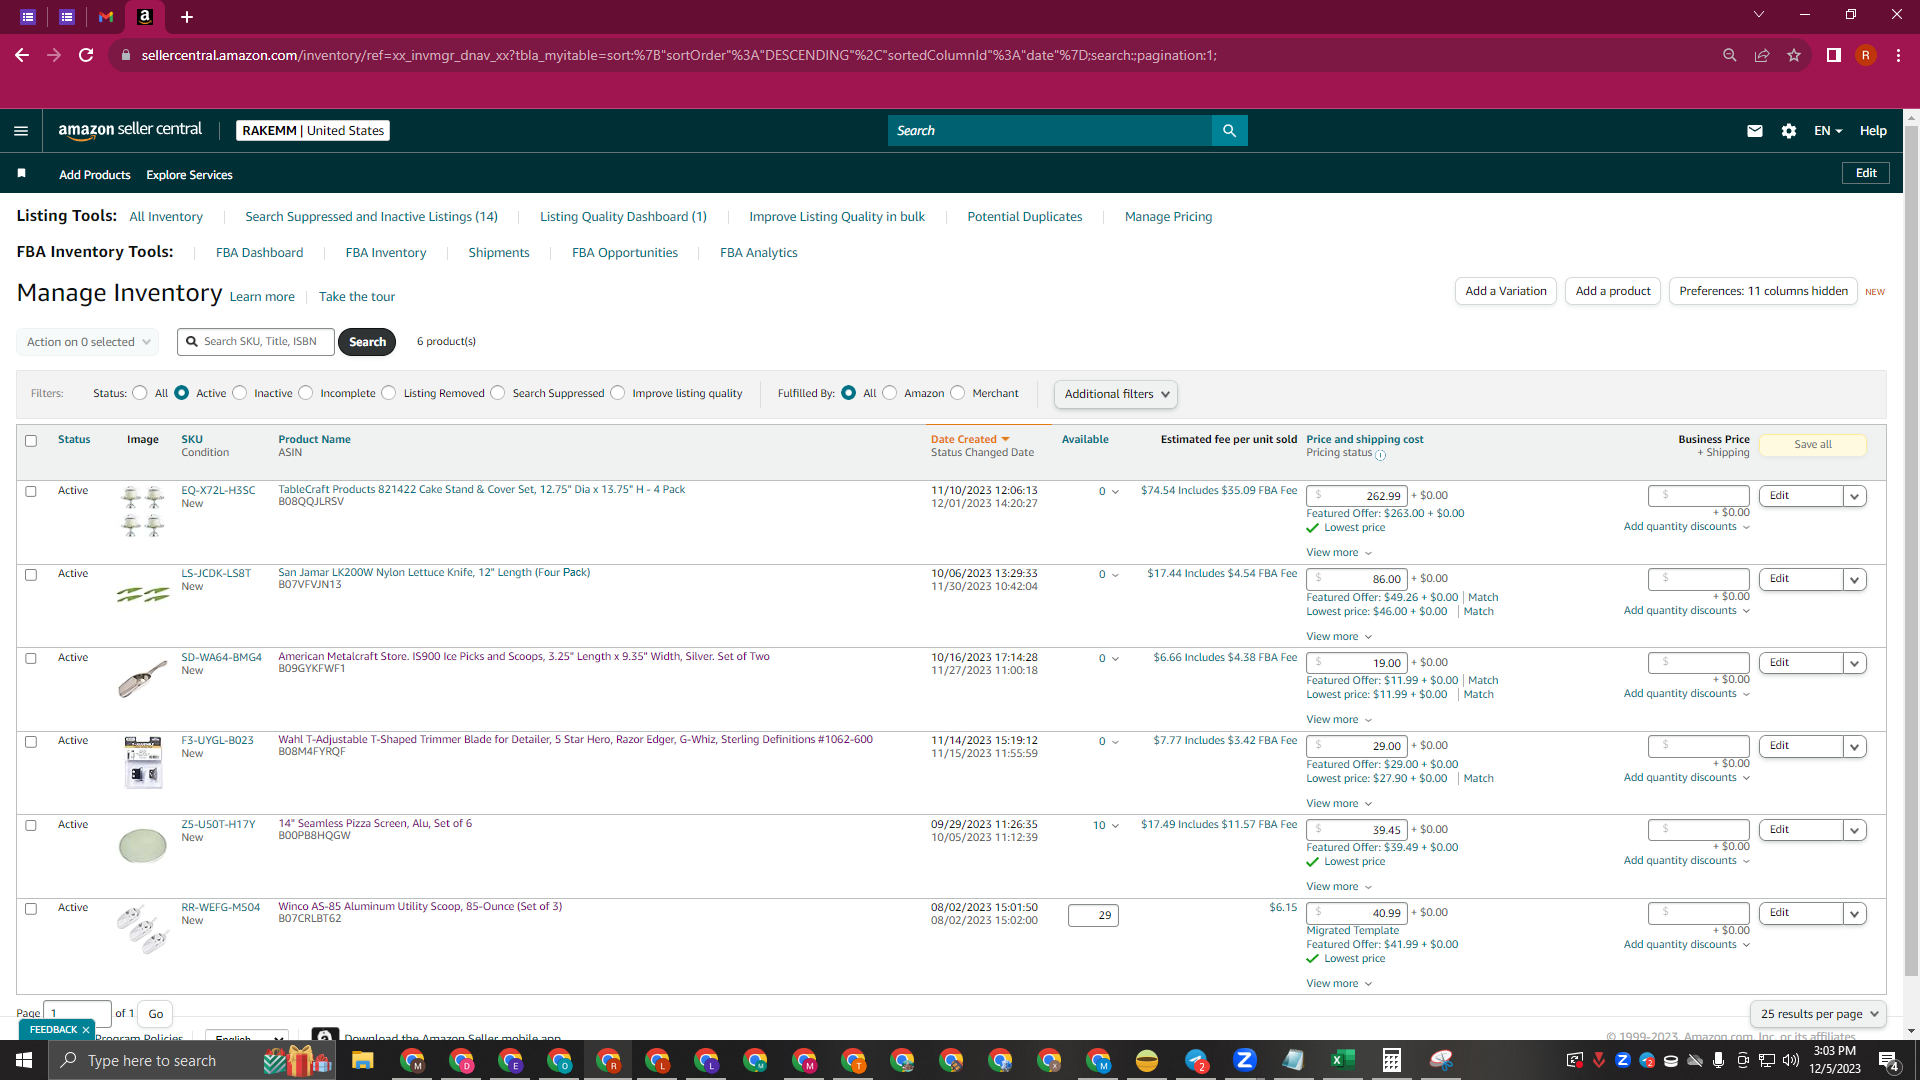Expand View more for the Cake Stand listing
Screen dimensions: 1920x1080
(1339, 553)
